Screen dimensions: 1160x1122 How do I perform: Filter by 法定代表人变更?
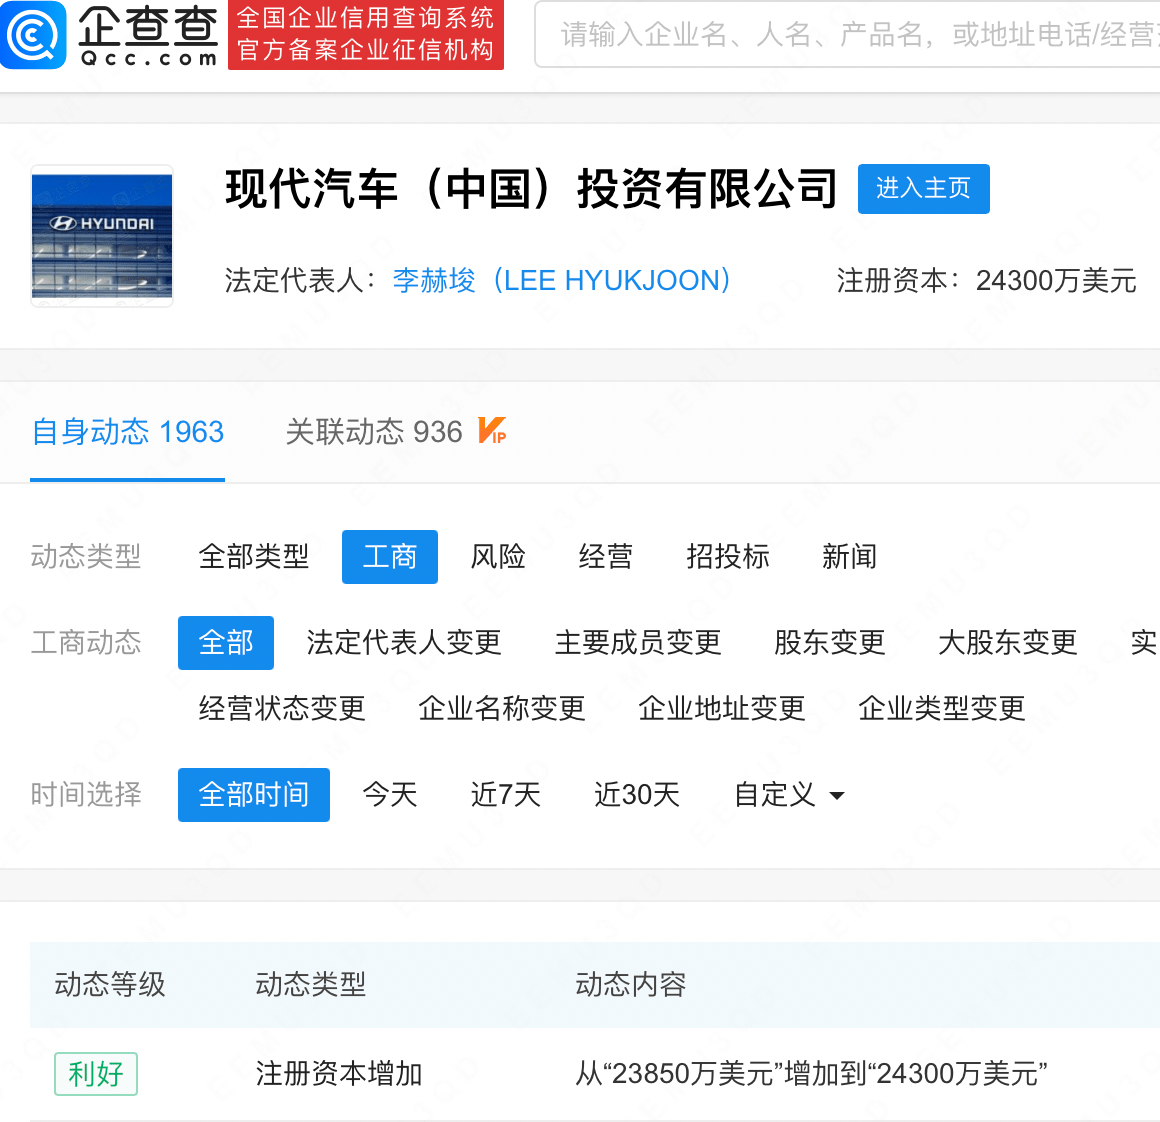point(404,643)
